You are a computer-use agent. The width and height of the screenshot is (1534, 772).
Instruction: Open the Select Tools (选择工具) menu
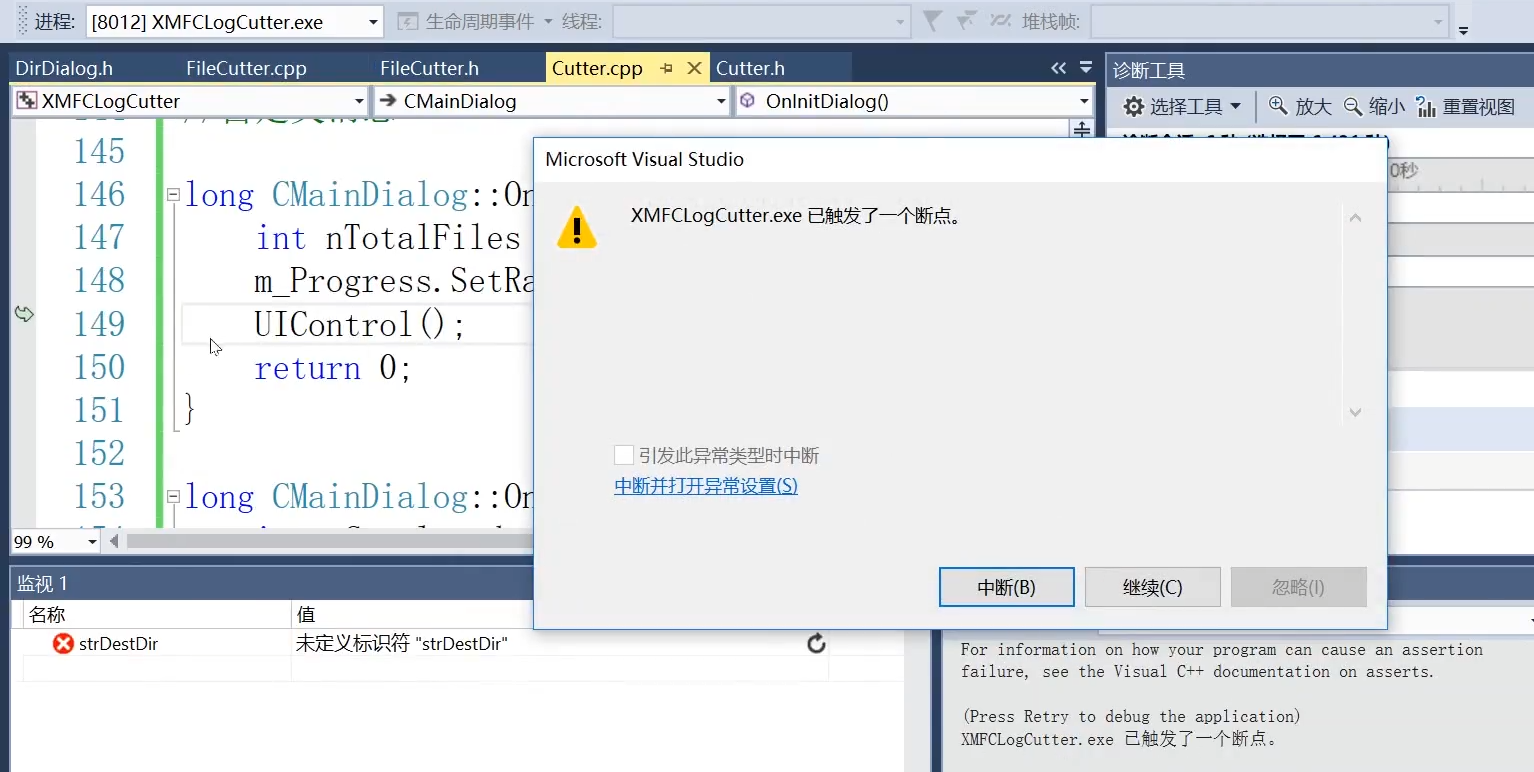pos(1182,107)
